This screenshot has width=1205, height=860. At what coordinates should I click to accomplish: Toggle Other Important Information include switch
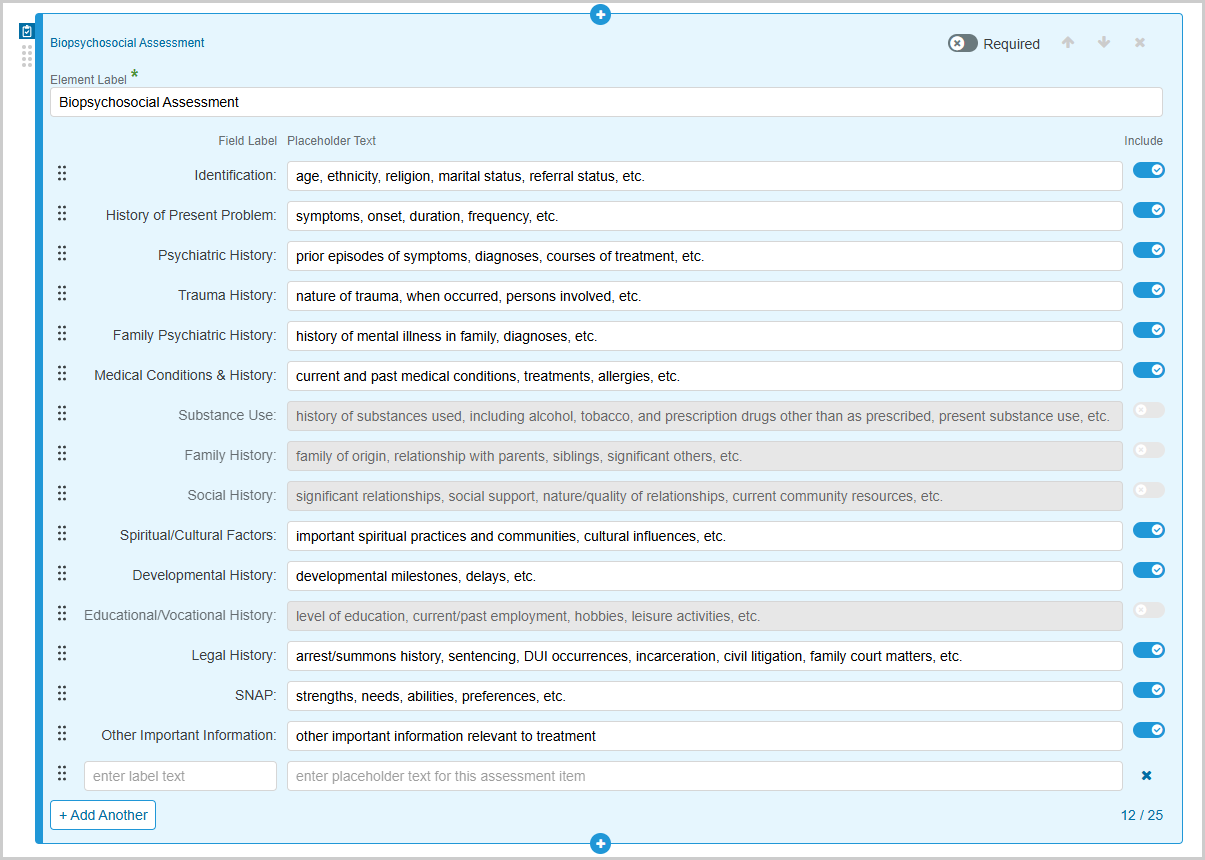click(1149, 730)
